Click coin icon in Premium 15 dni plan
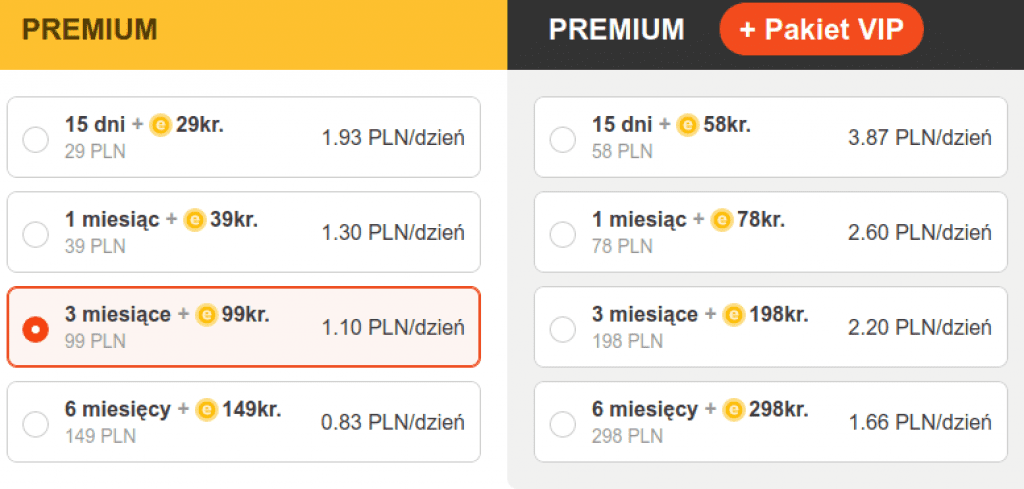The width and height of the screenshot is (1024, 489). tap(160, 126)
